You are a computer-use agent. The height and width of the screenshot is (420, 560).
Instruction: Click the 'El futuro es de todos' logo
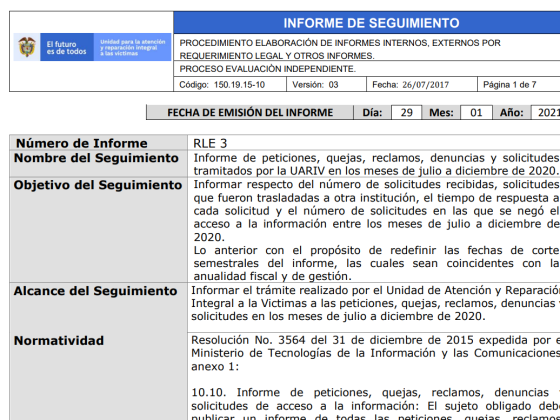coord(67,47)
